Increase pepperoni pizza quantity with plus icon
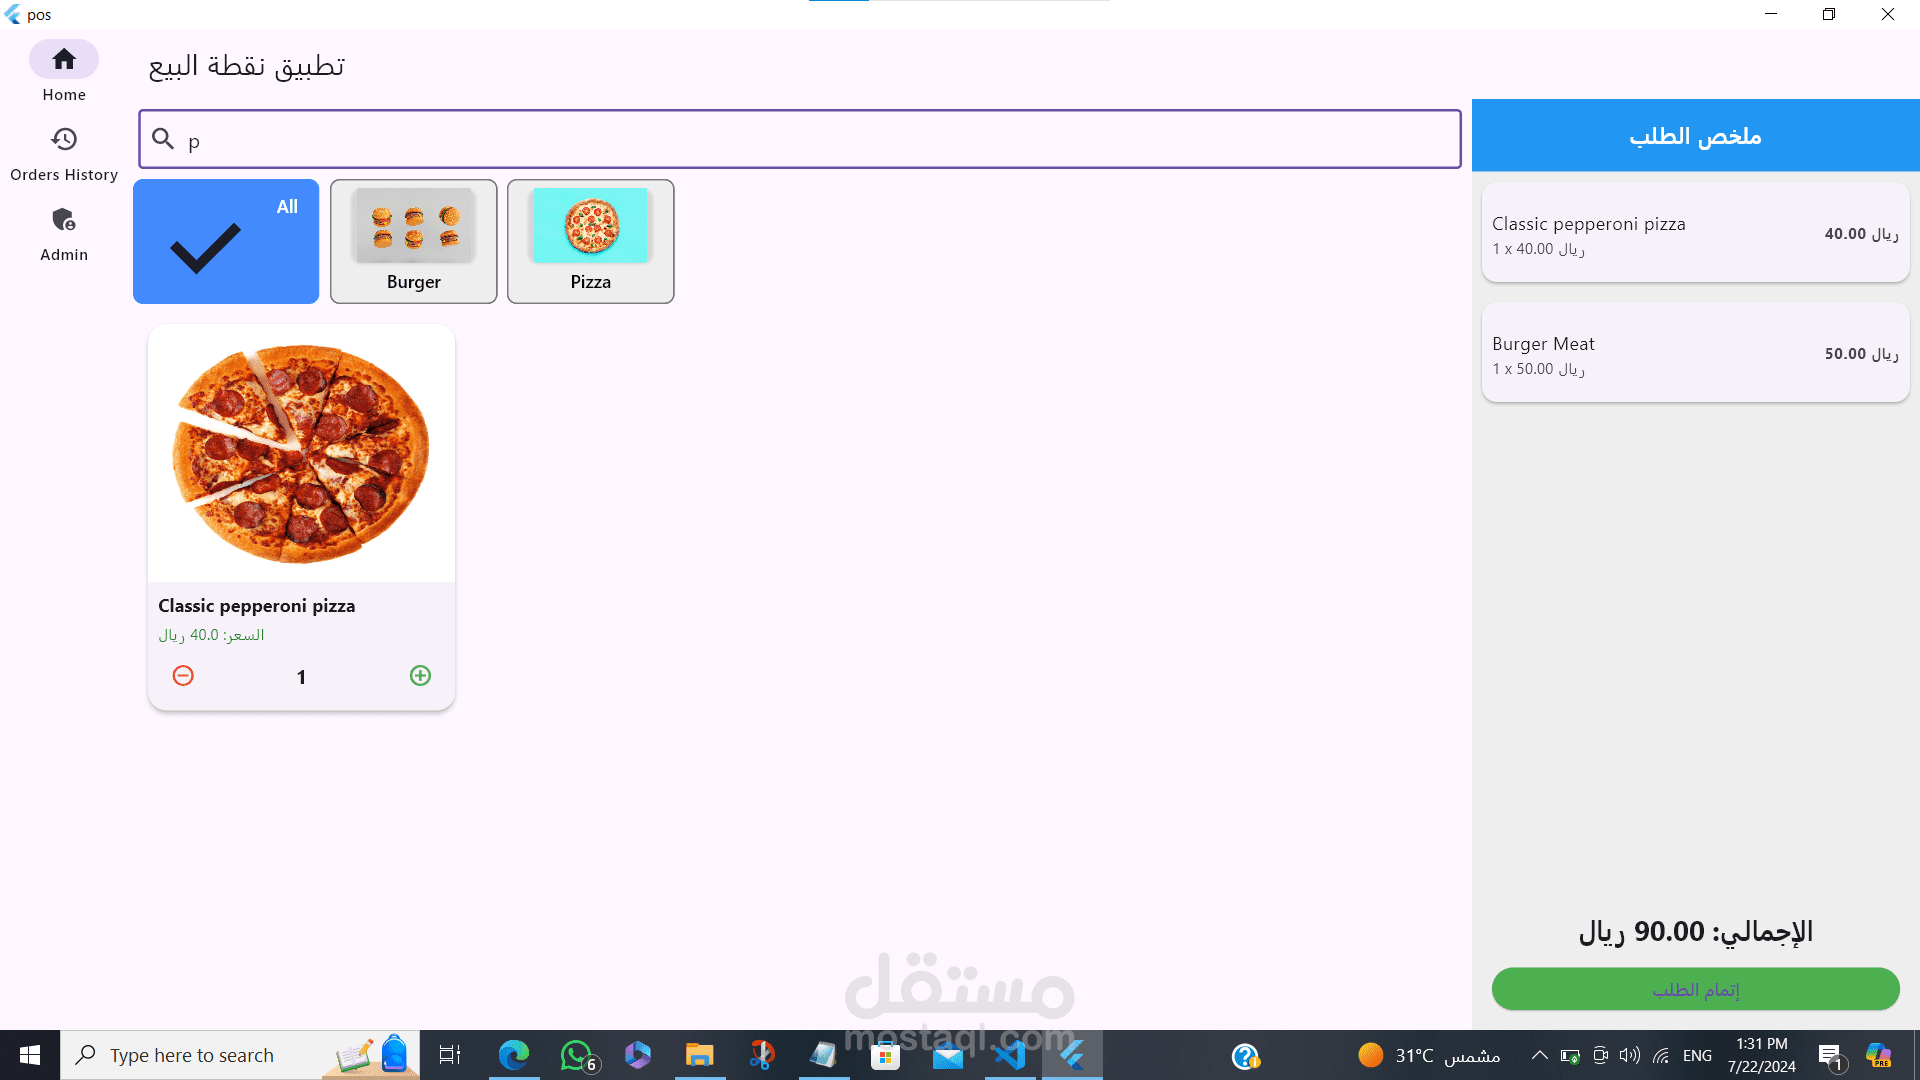 pos(420,676)
